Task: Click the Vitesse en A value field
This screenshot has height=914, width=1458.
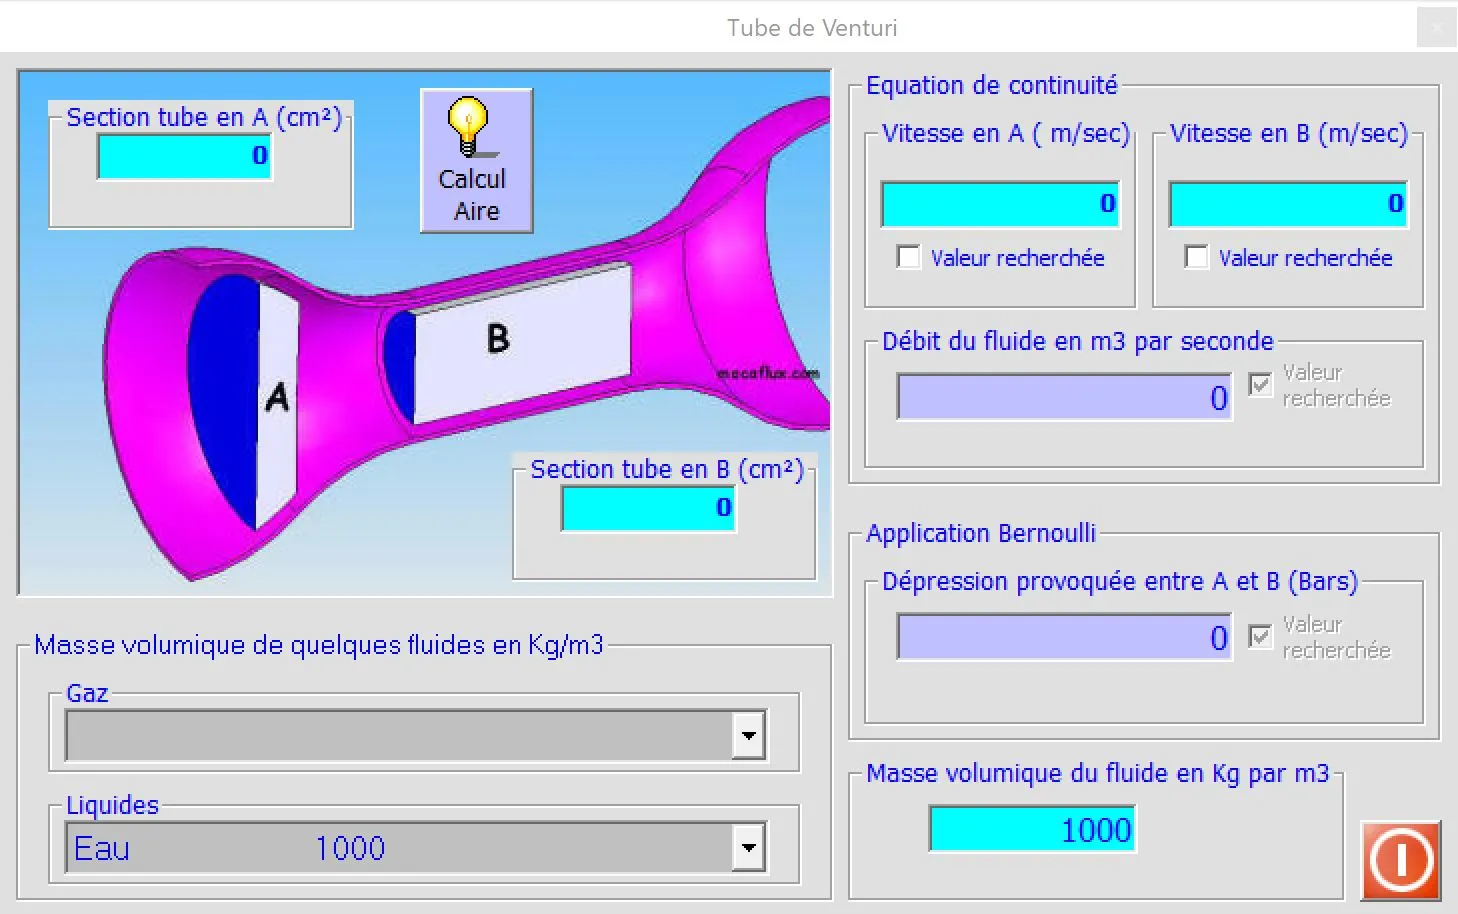Action: coord(999,203)
